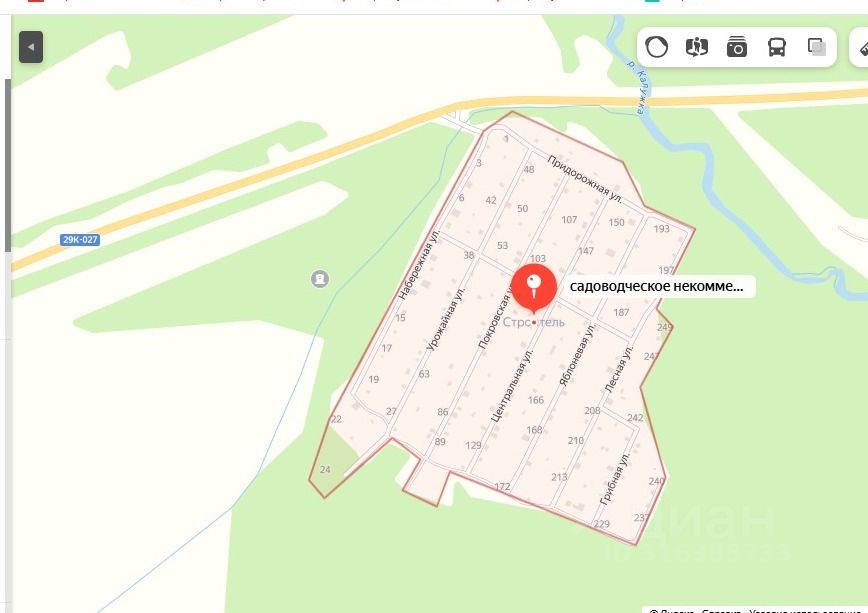Select the ruler measurement tool

click(863, 47)
